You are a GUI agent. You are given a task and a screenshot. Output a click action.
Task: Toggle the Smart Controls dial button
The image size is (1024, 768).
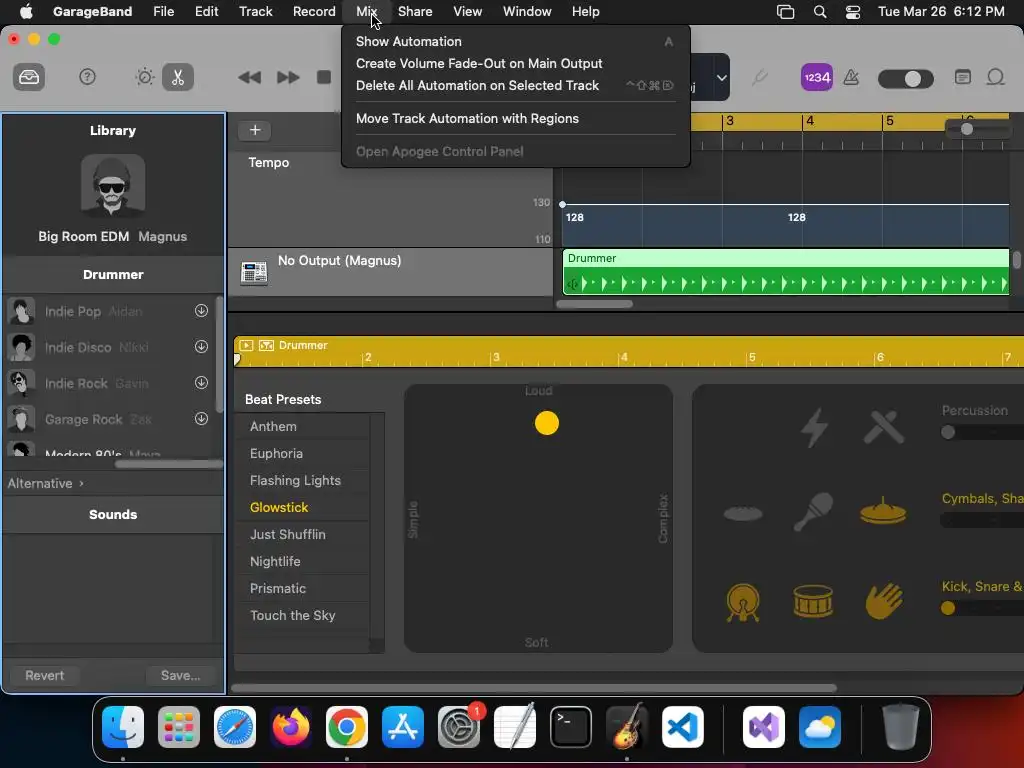[145, 77]
